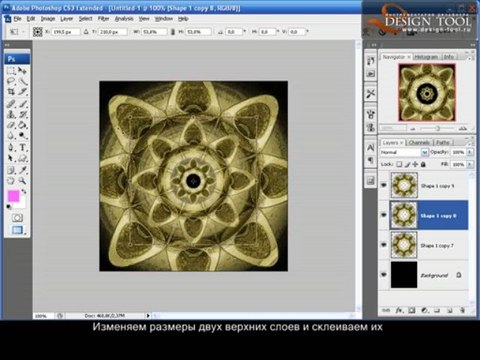Toggle Quick Mask mode
Viewport: 480px width, 360px height.
point(17,218)
